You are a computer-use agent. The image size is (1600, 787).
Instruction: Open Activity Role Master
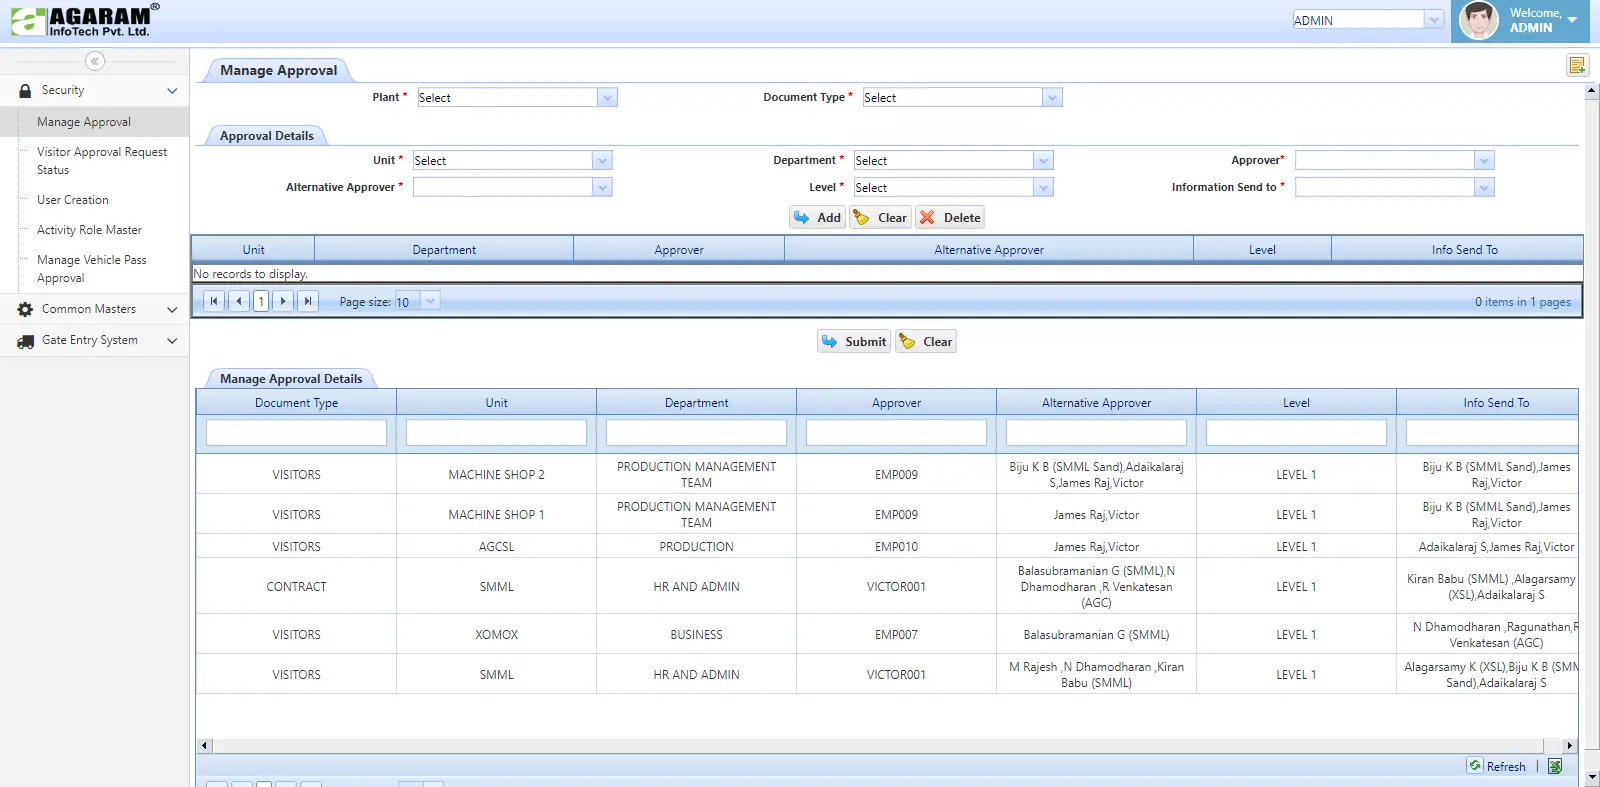coord(89,230)
